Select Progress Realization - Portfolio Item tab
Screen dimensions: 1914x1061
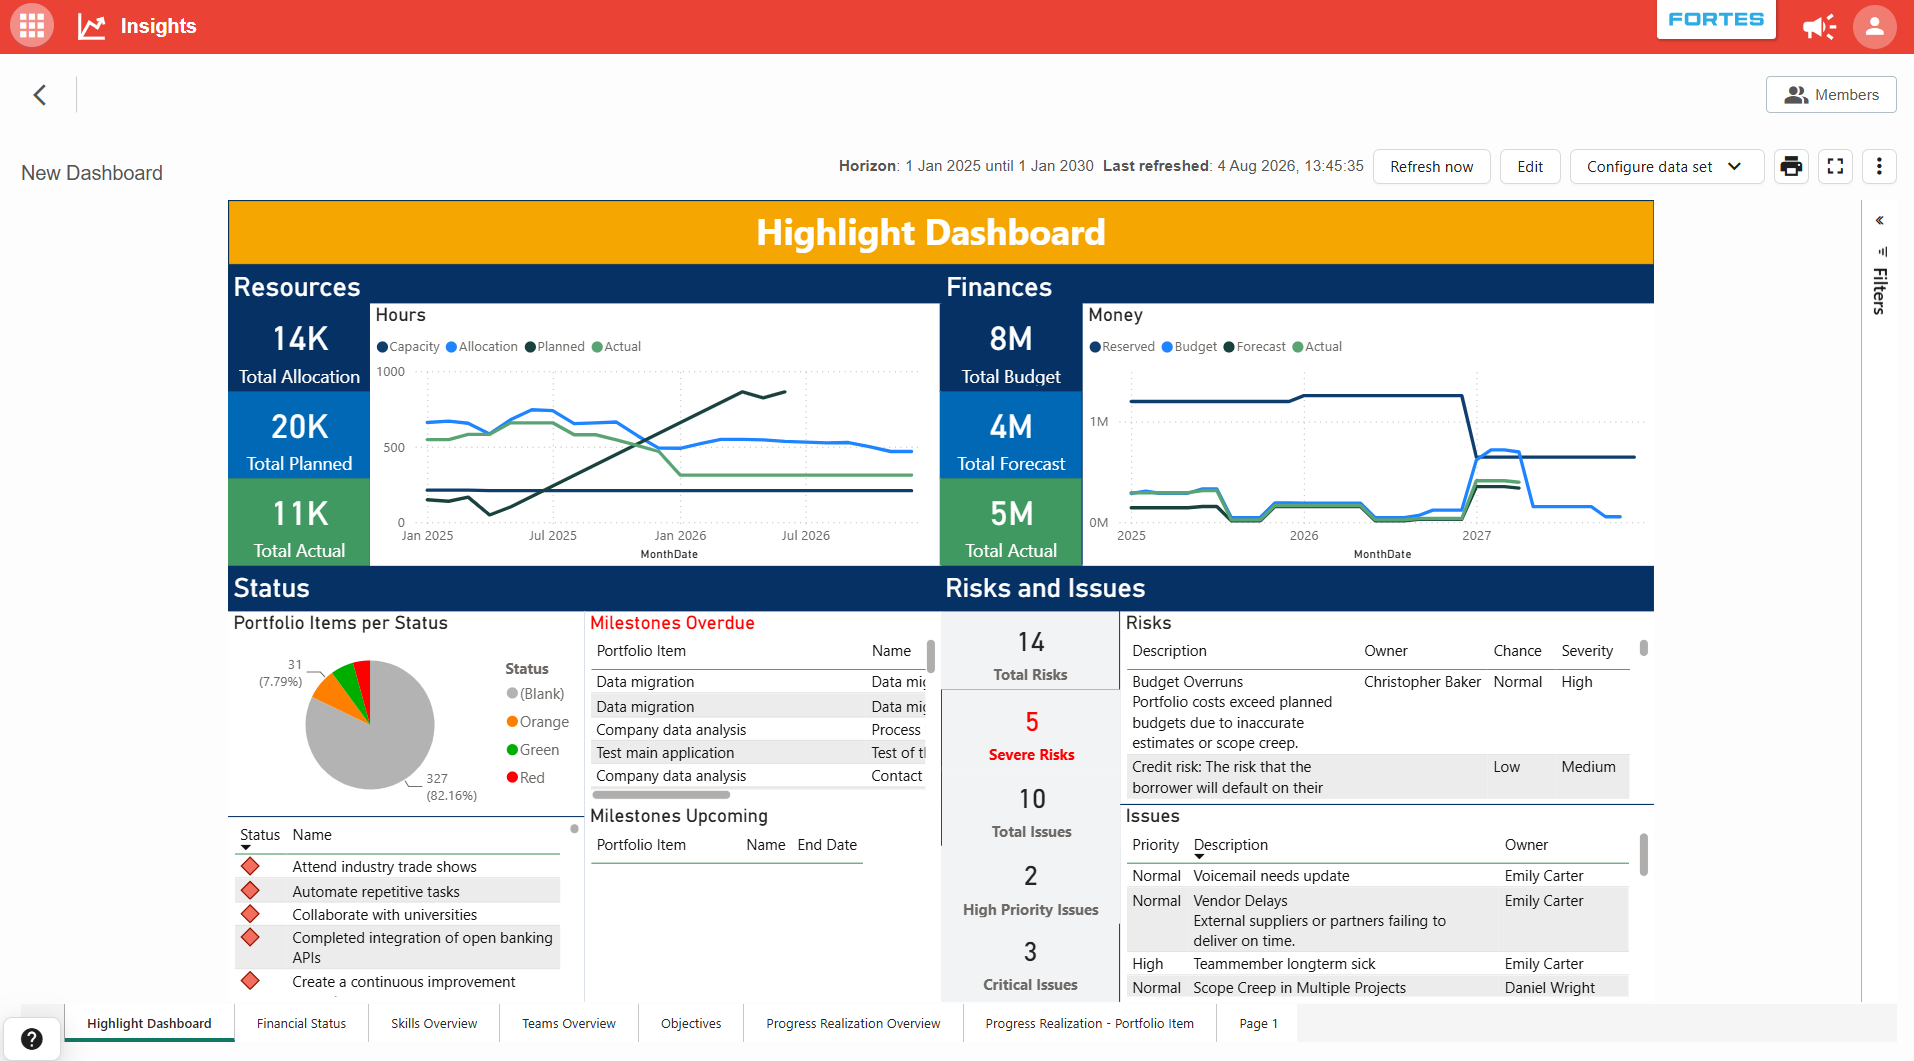pos(1089,1023)
